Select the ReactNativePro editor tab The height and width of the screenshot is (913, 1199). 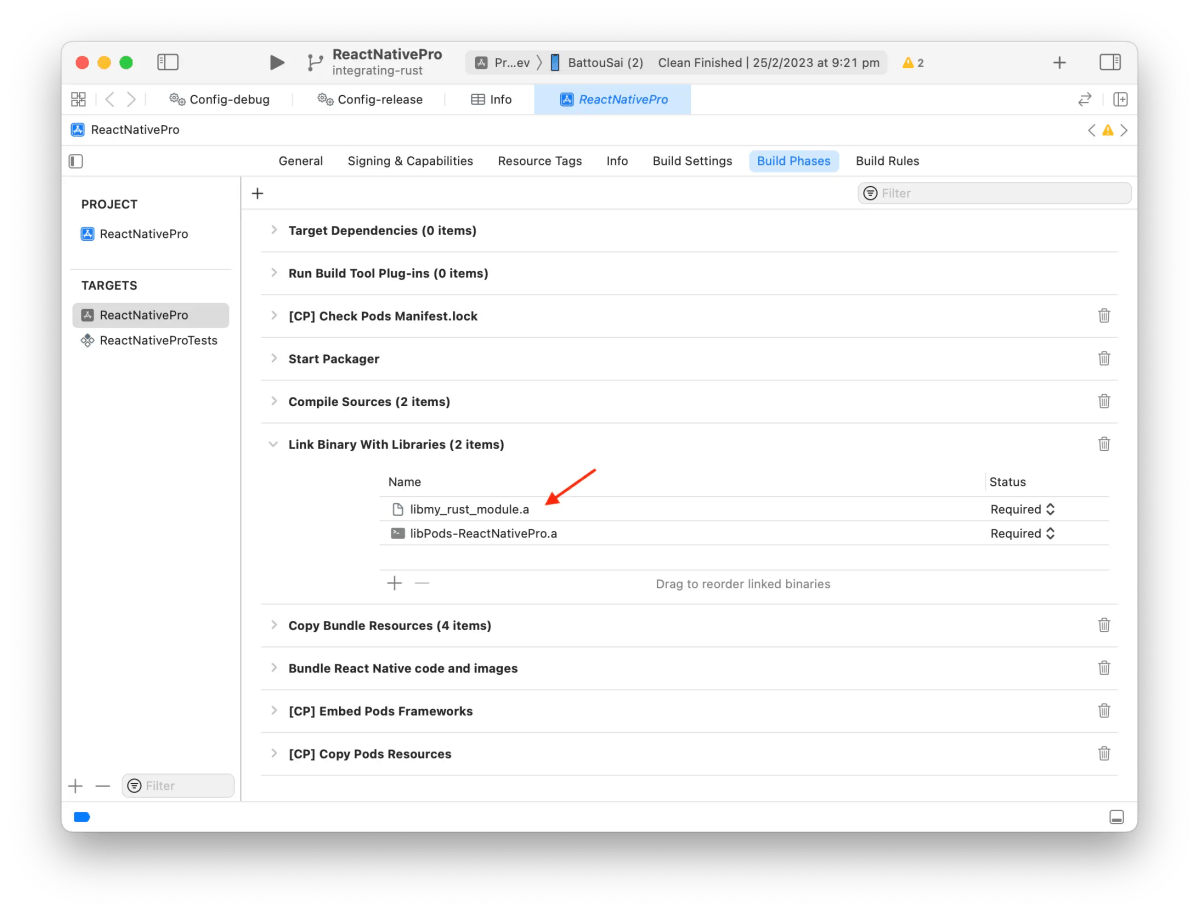(x=613, y=99)
